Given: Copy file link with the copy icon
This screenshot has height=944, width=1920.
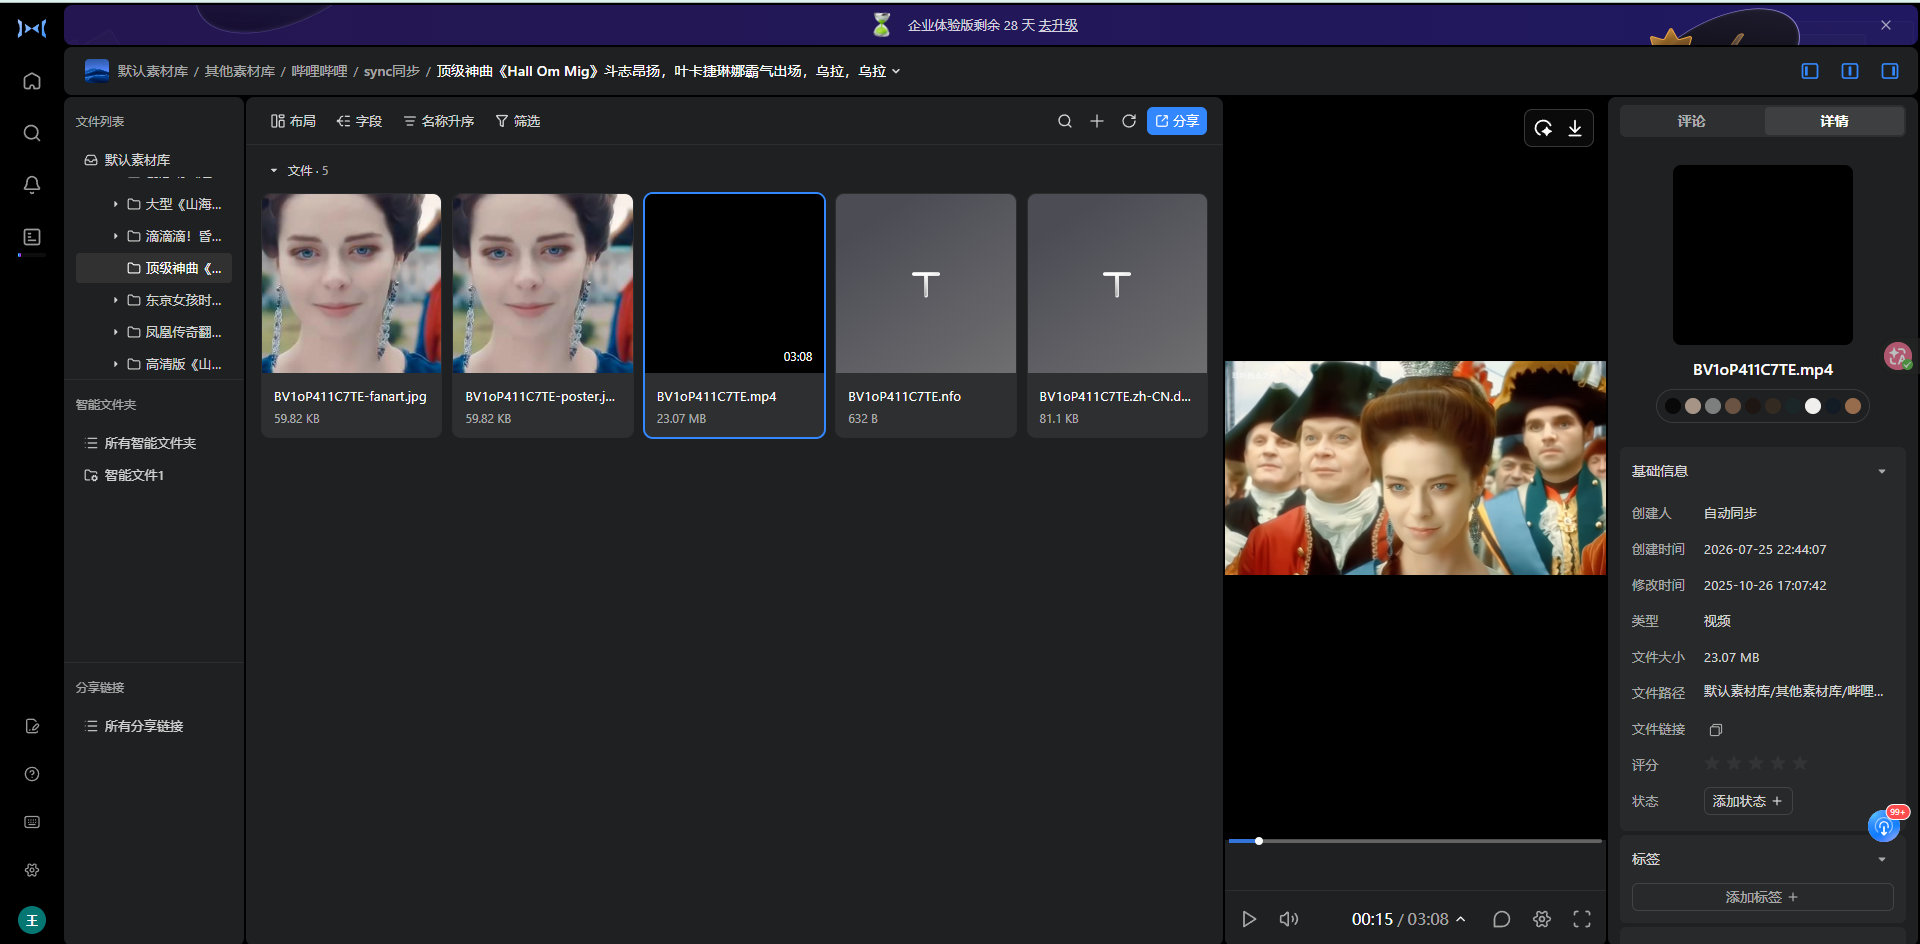Looking at the screenshot, I should [x=1716, y=730].
